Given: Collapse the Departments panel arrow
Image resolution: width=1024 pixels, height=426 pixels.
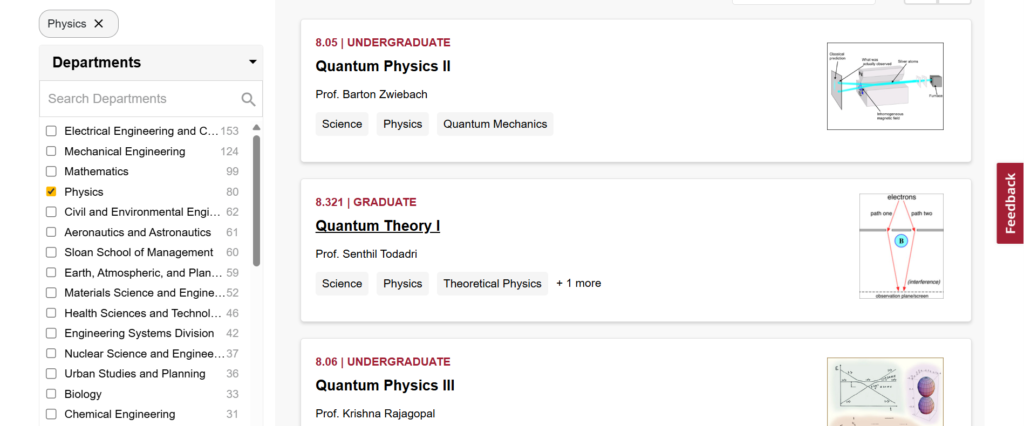Looking at the screenshot, I should coord(253,62).
